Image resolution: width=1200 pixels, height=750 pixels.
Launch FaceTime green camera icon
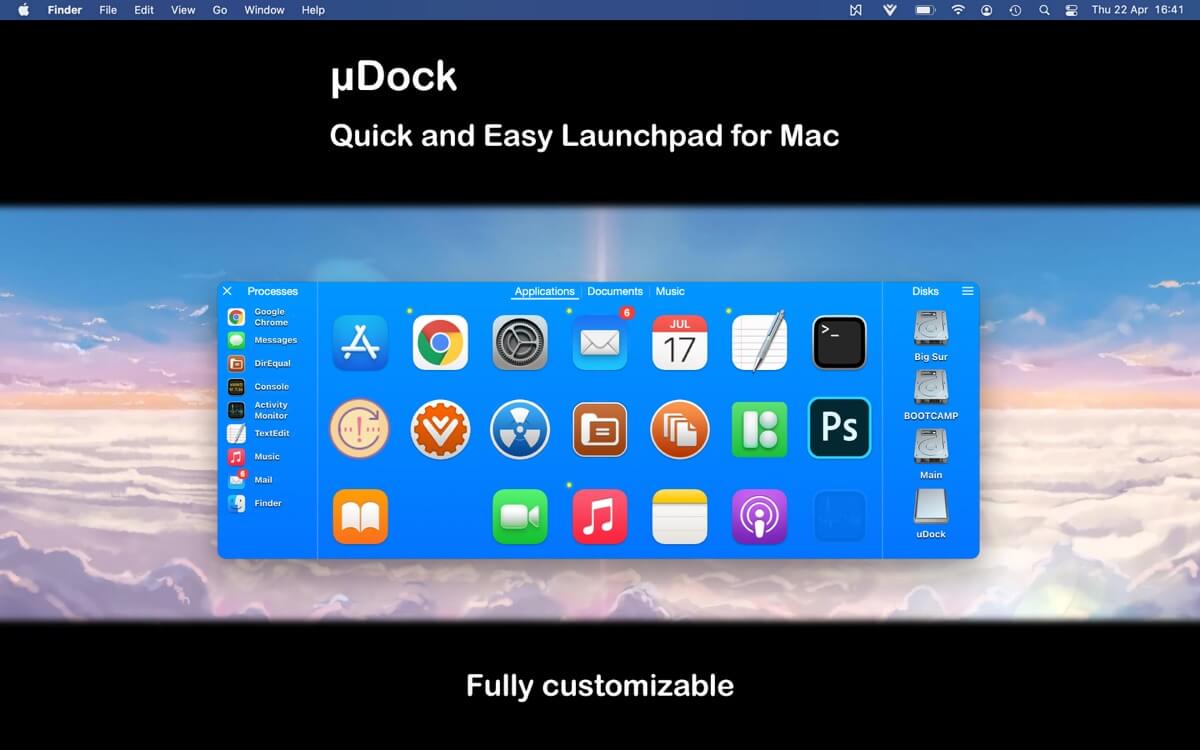(520, 517)
